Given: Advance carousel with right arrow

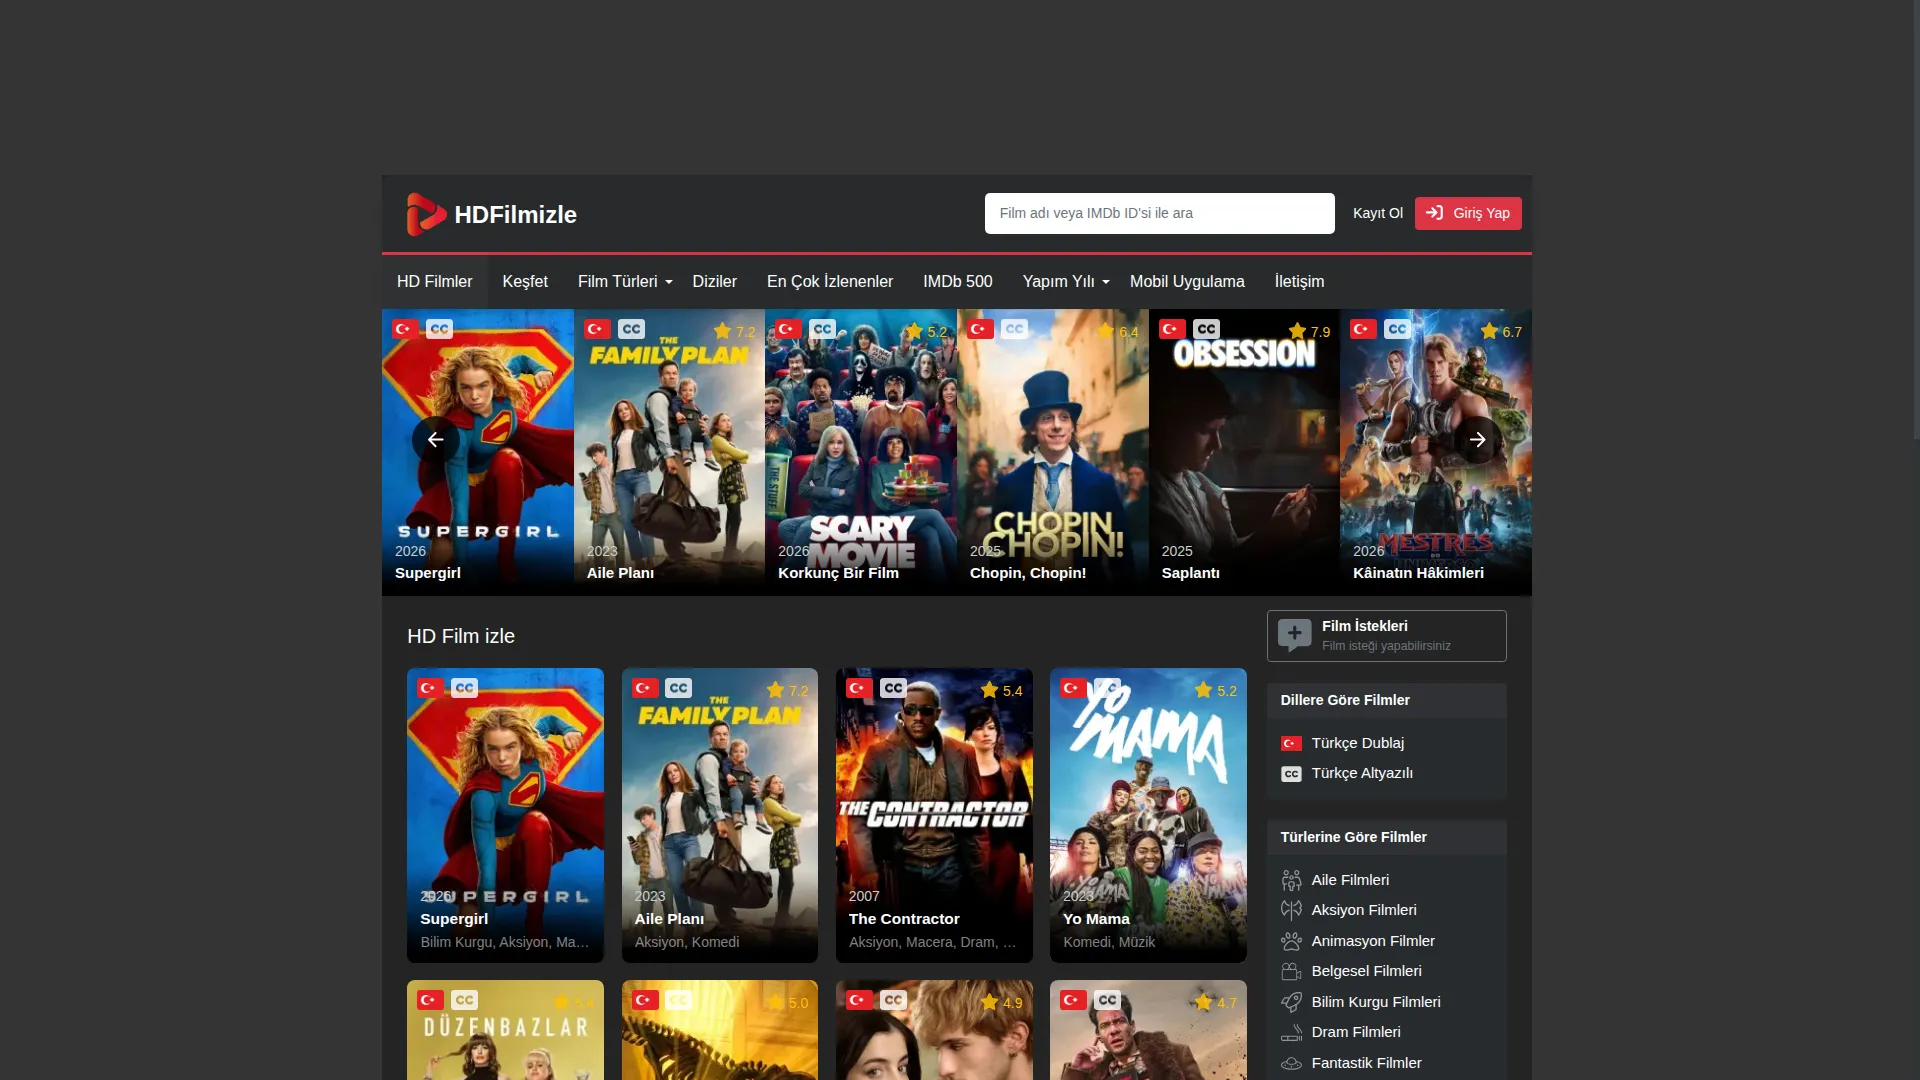Looking at the screenshot, I should coord(1477,440).
